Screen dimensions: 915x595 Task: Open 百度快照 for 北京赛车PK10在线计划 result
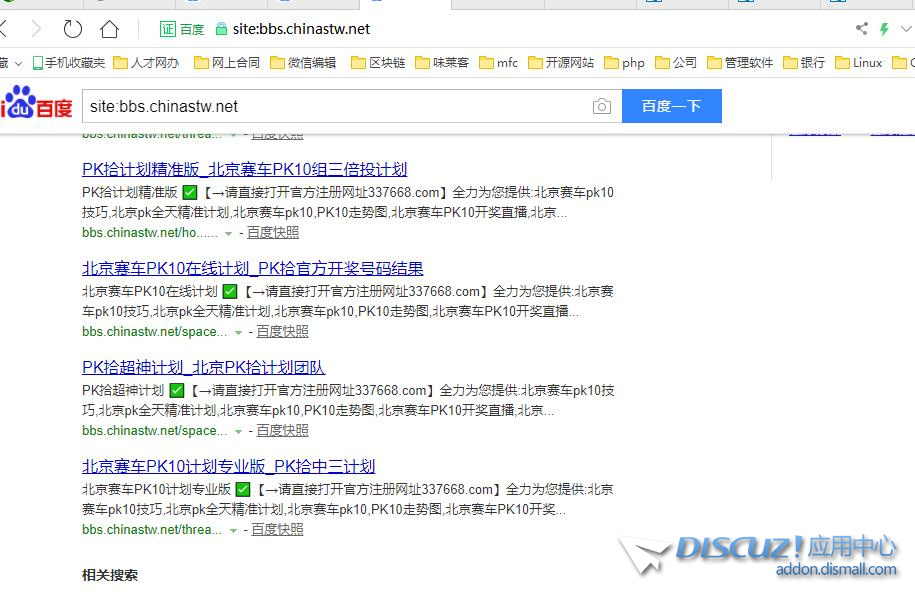(x=282, y=332)
